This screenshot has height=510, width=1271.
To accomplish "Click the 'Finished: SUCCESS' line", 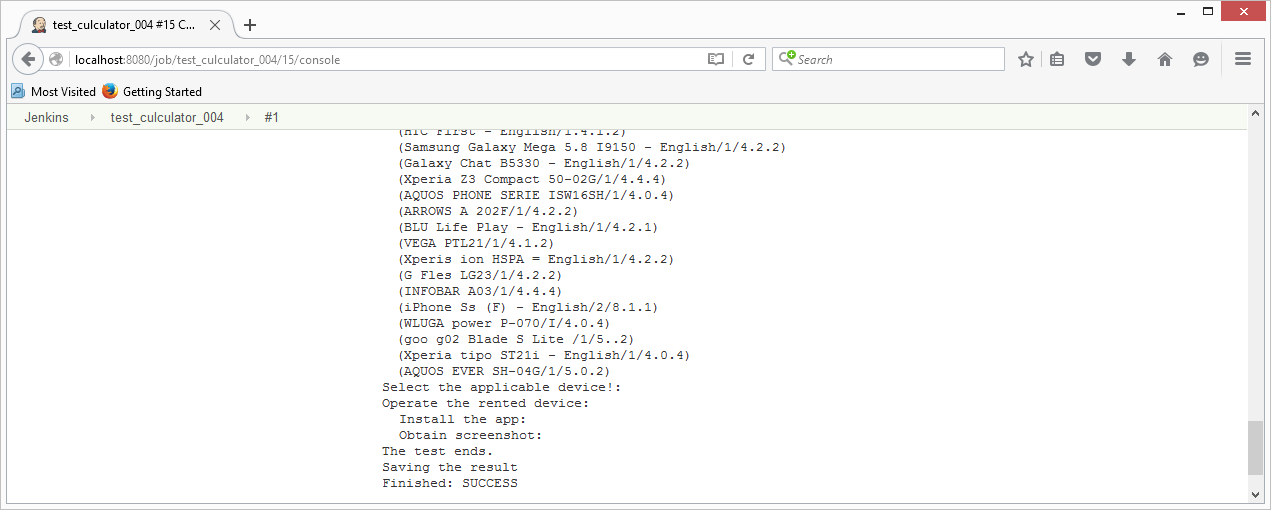I will (450, 483).
